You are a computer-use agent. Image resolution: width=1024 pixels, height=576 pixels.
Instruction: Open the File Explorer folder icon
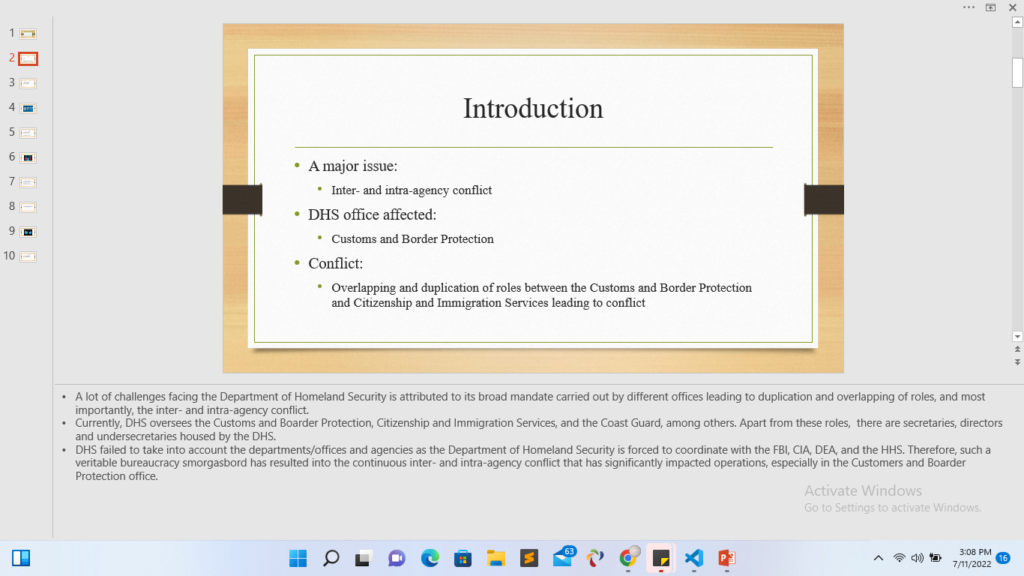click(496, 558)
